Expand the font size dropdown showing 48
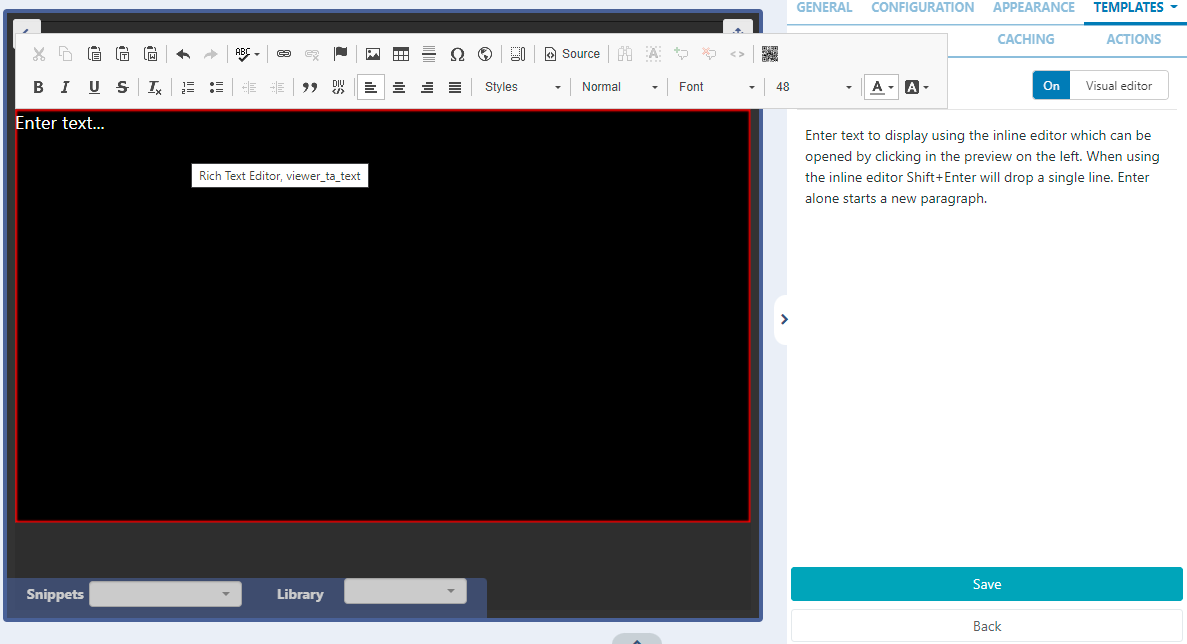The height and width of the screenshot is (644, 1187). 814,87
